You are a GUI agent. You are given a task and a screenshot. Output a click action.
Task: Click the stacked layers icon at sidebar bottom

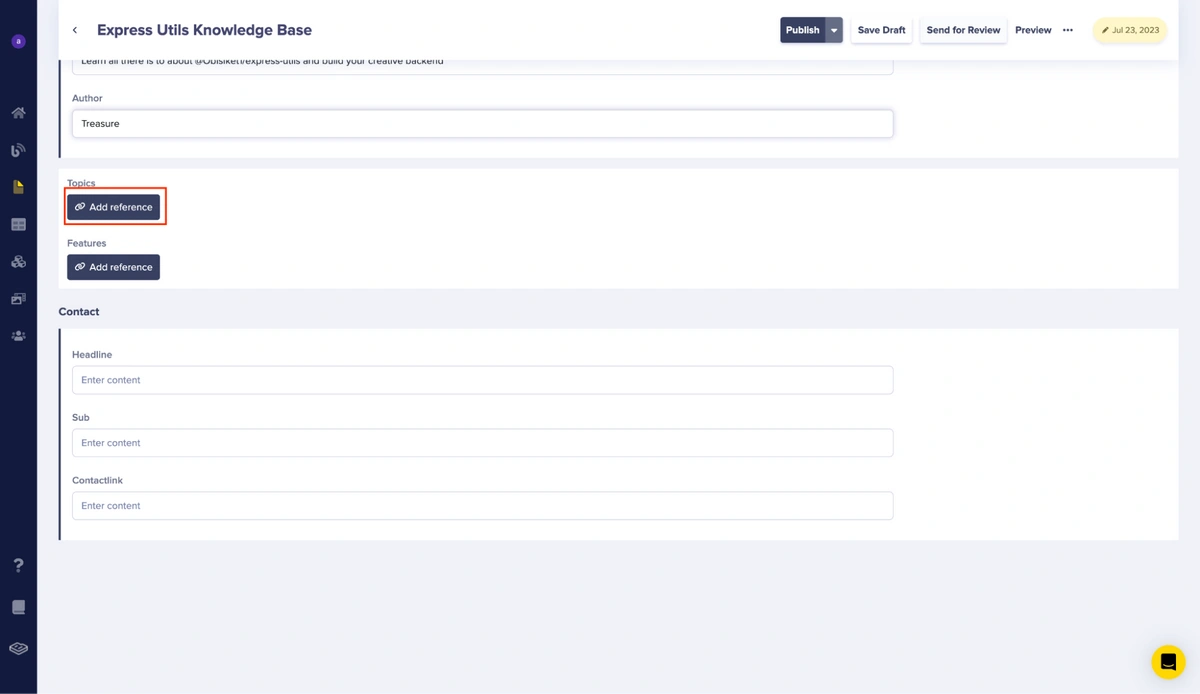18,649
